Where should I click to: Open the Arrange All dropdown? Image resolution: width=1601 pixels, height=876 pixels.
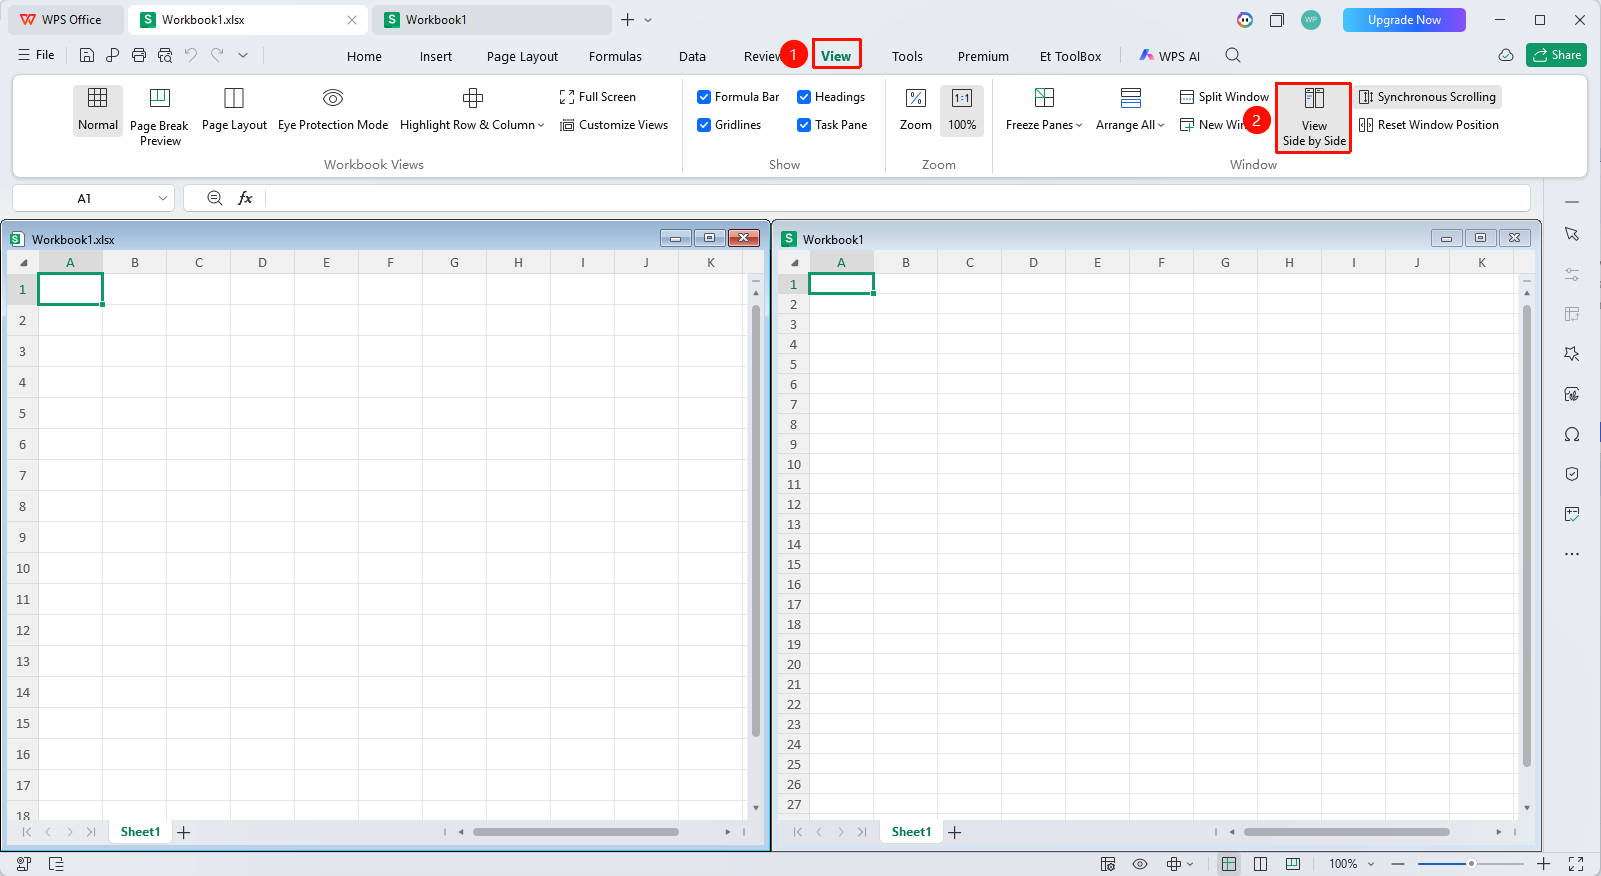pos(1161,126)
